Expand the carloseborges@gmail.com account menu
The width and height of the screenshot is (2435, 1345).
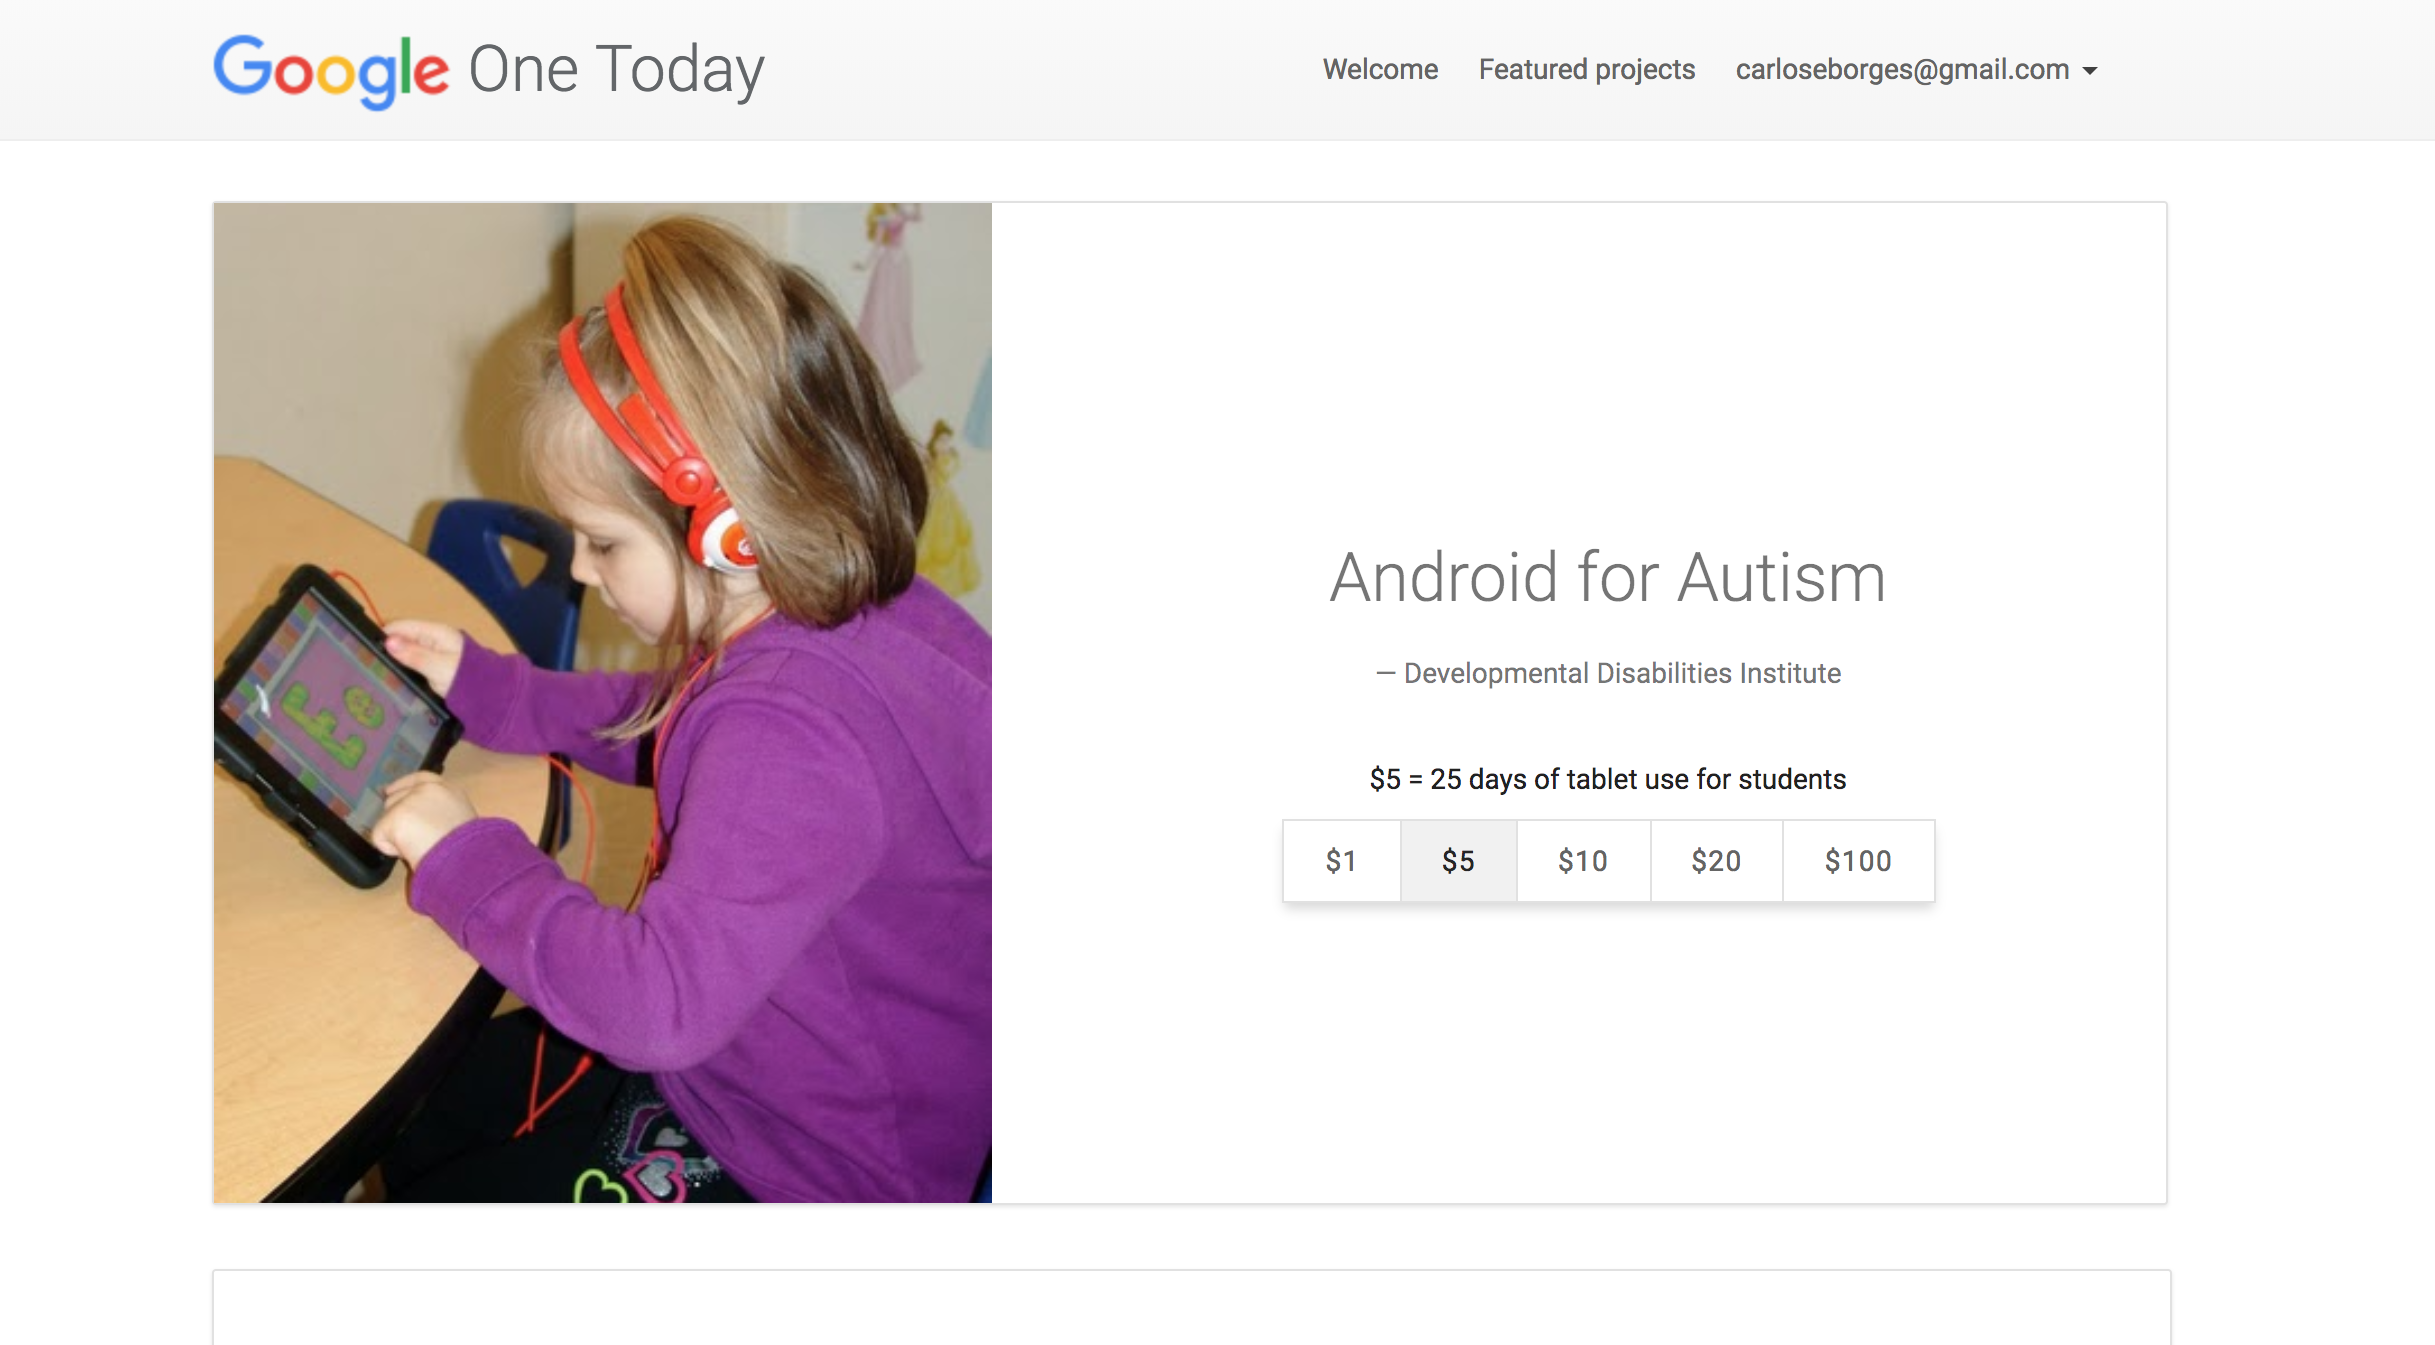point(1916,69)
